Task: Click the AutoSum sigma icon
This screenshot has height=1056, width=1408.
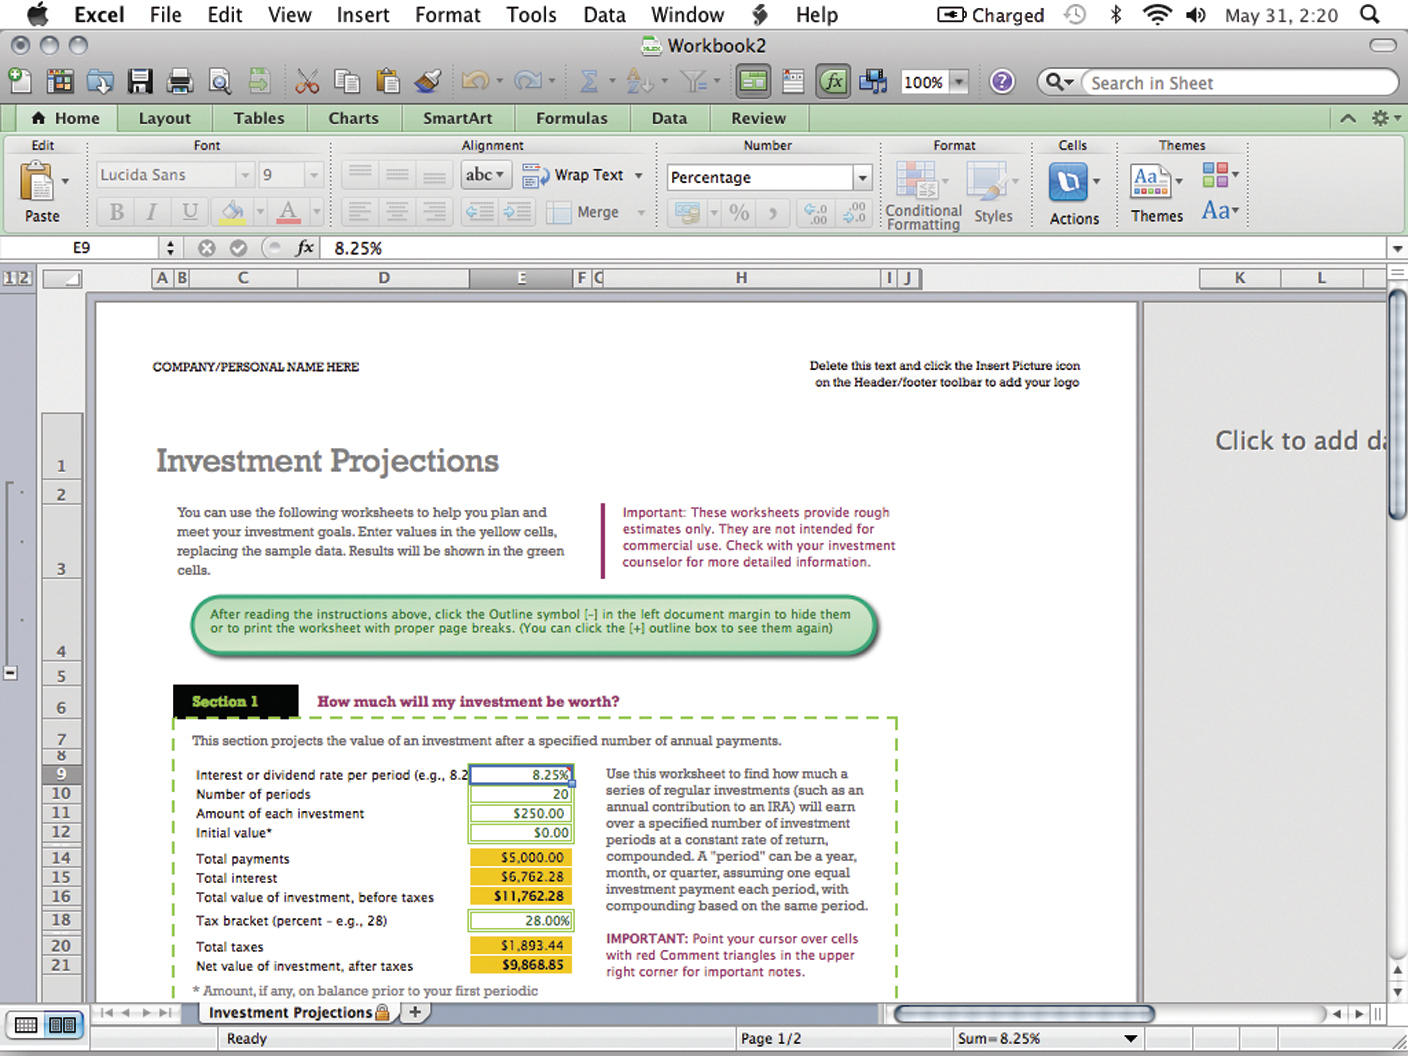Action: click(589, 81)
